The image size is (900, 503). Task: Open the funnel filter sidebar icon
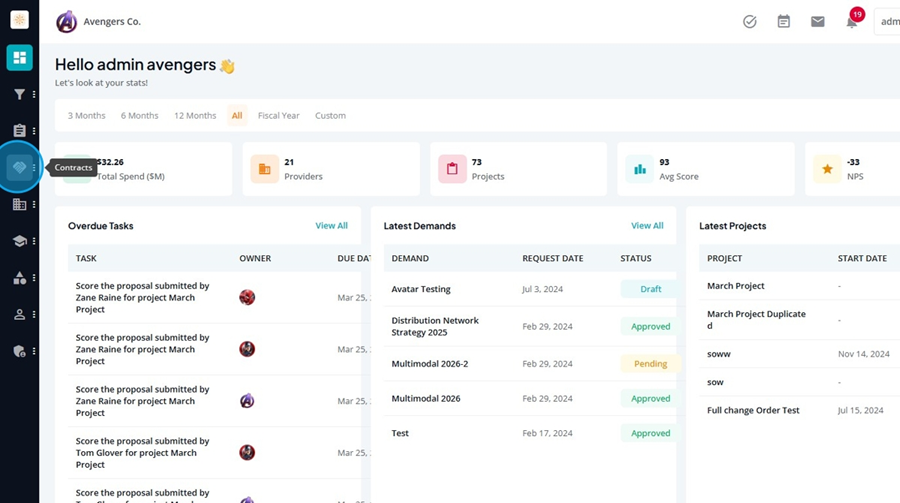coord(20,94)
